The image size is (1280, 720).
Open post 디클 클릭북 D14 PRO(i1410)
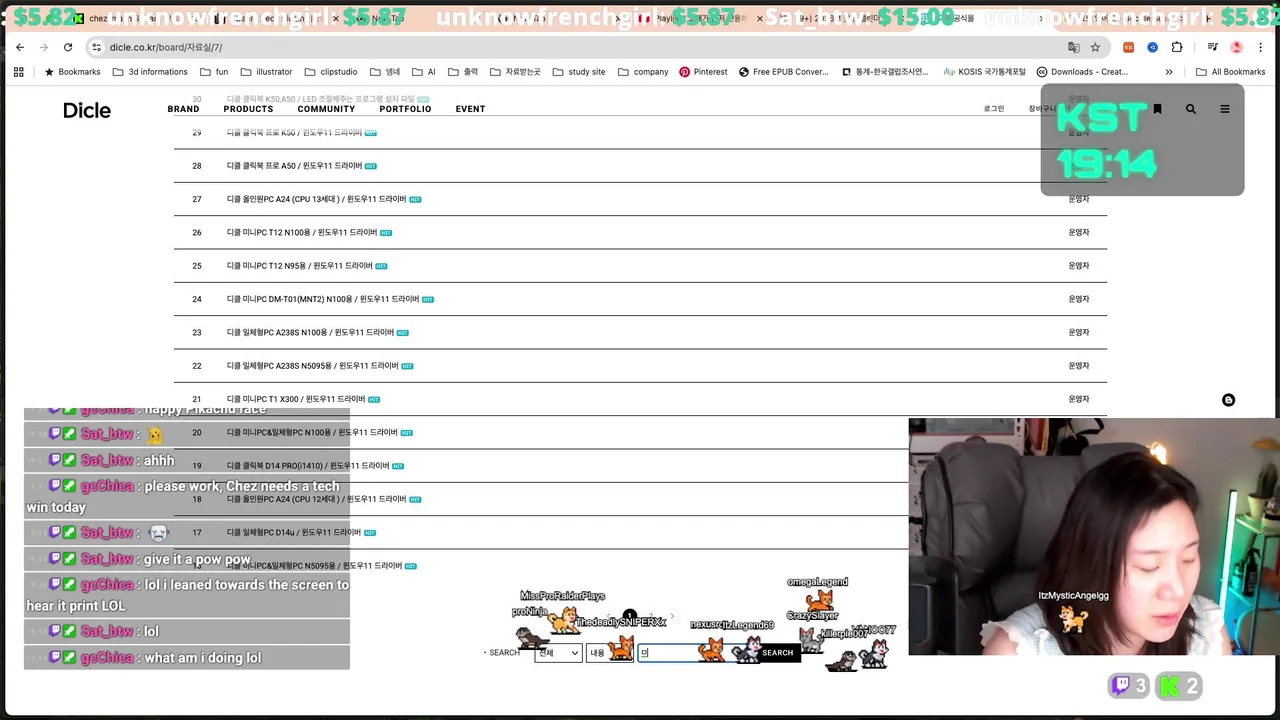coord(308,466)
